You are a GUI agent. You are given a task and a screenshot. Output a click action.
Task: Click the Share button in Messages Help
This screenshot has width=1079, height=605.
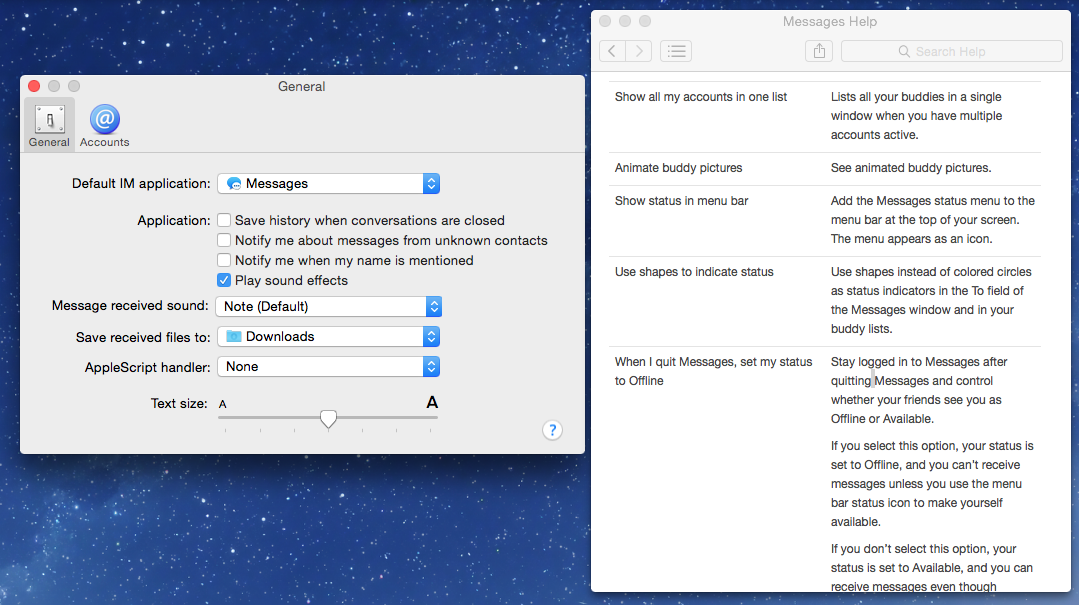pyautogui.click(x=819, y=51)
